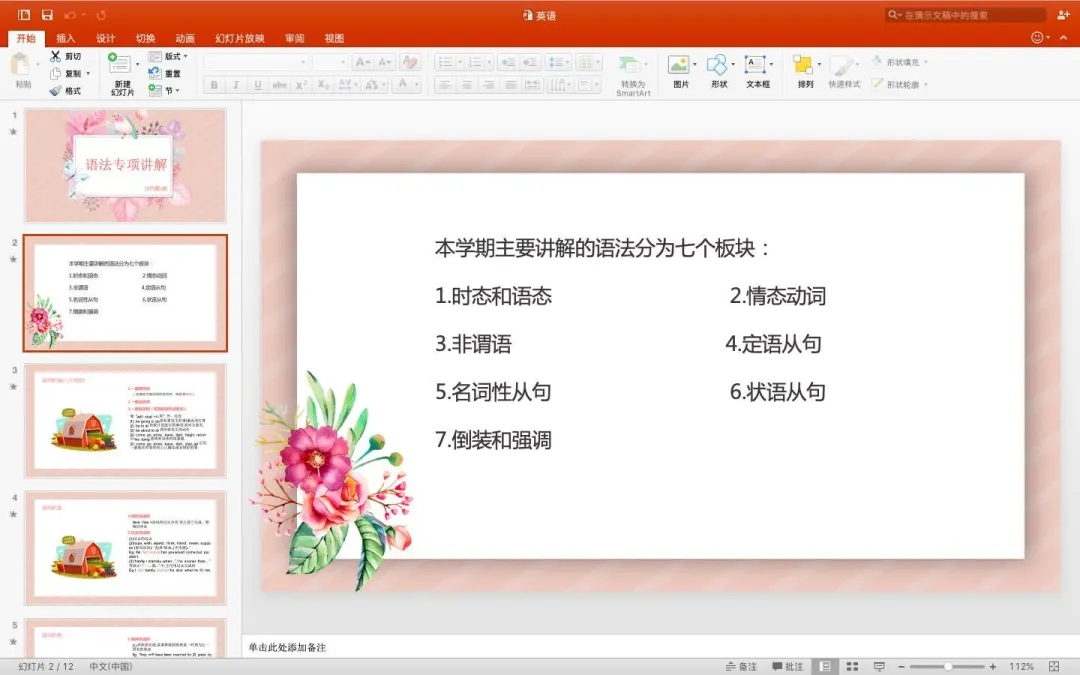Image resolution: width=1080 pixels, height=675 pixels.
Task: Switch to the 切换 (Transitions) tab
Action: (145, 38)
